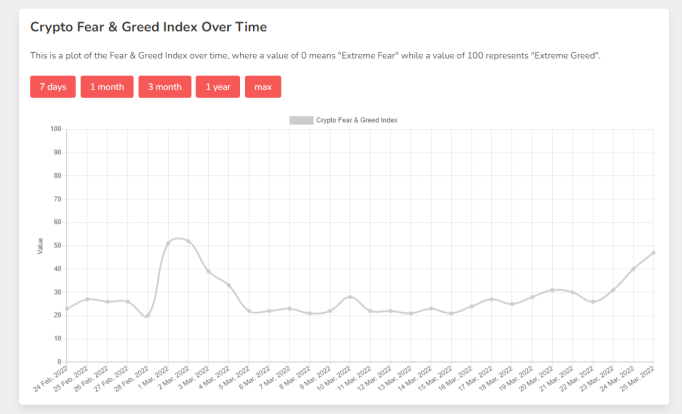Click the data point for 5 Mar, 2022
The width and height of the screenshot is (682, 414).
(249, 311)
